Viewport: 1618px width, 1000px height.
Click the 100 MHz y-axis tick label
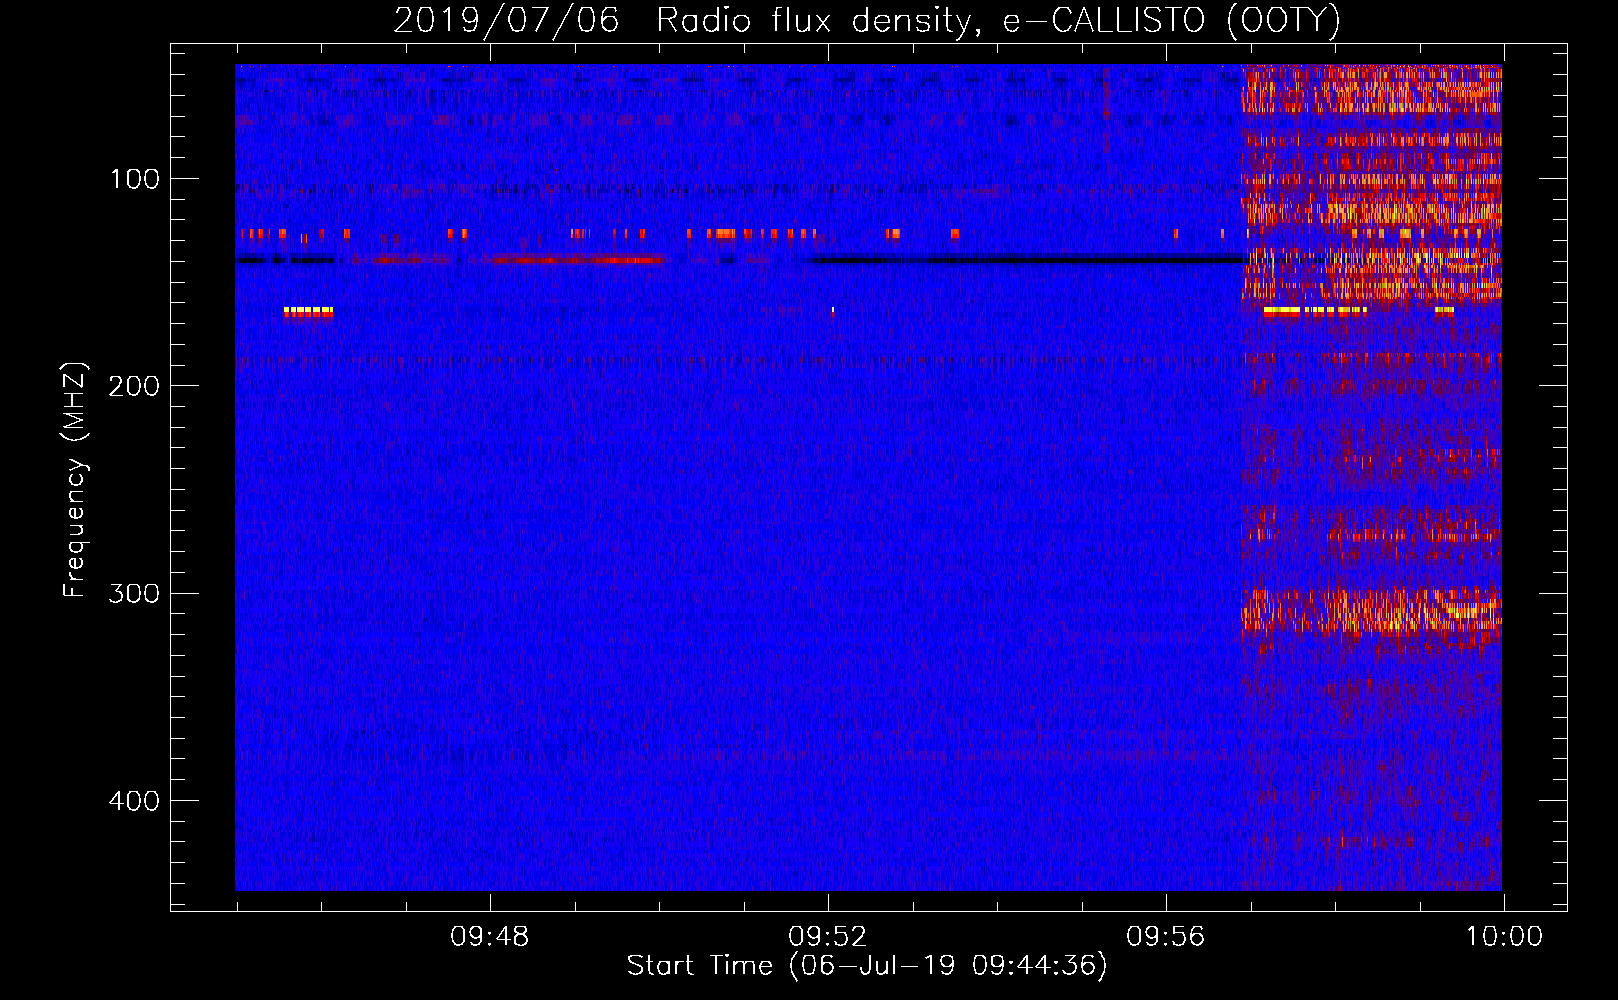pos(135,179)
